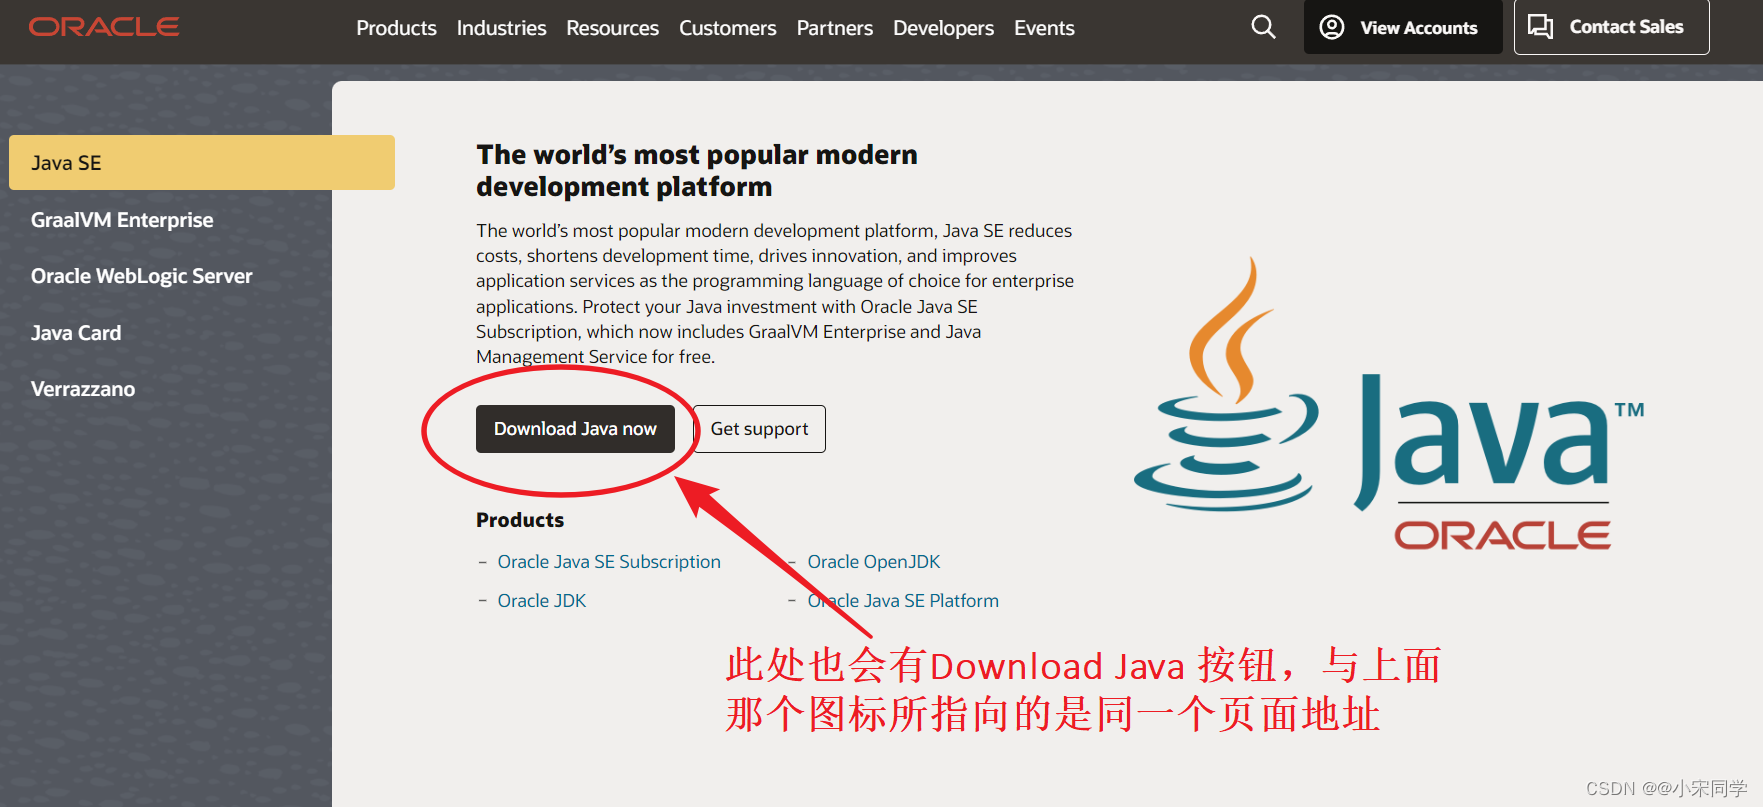This screenshot has height=807, width=1763.
Task: Click the Oracle logo in header
Action: click(x=104, y=27)
